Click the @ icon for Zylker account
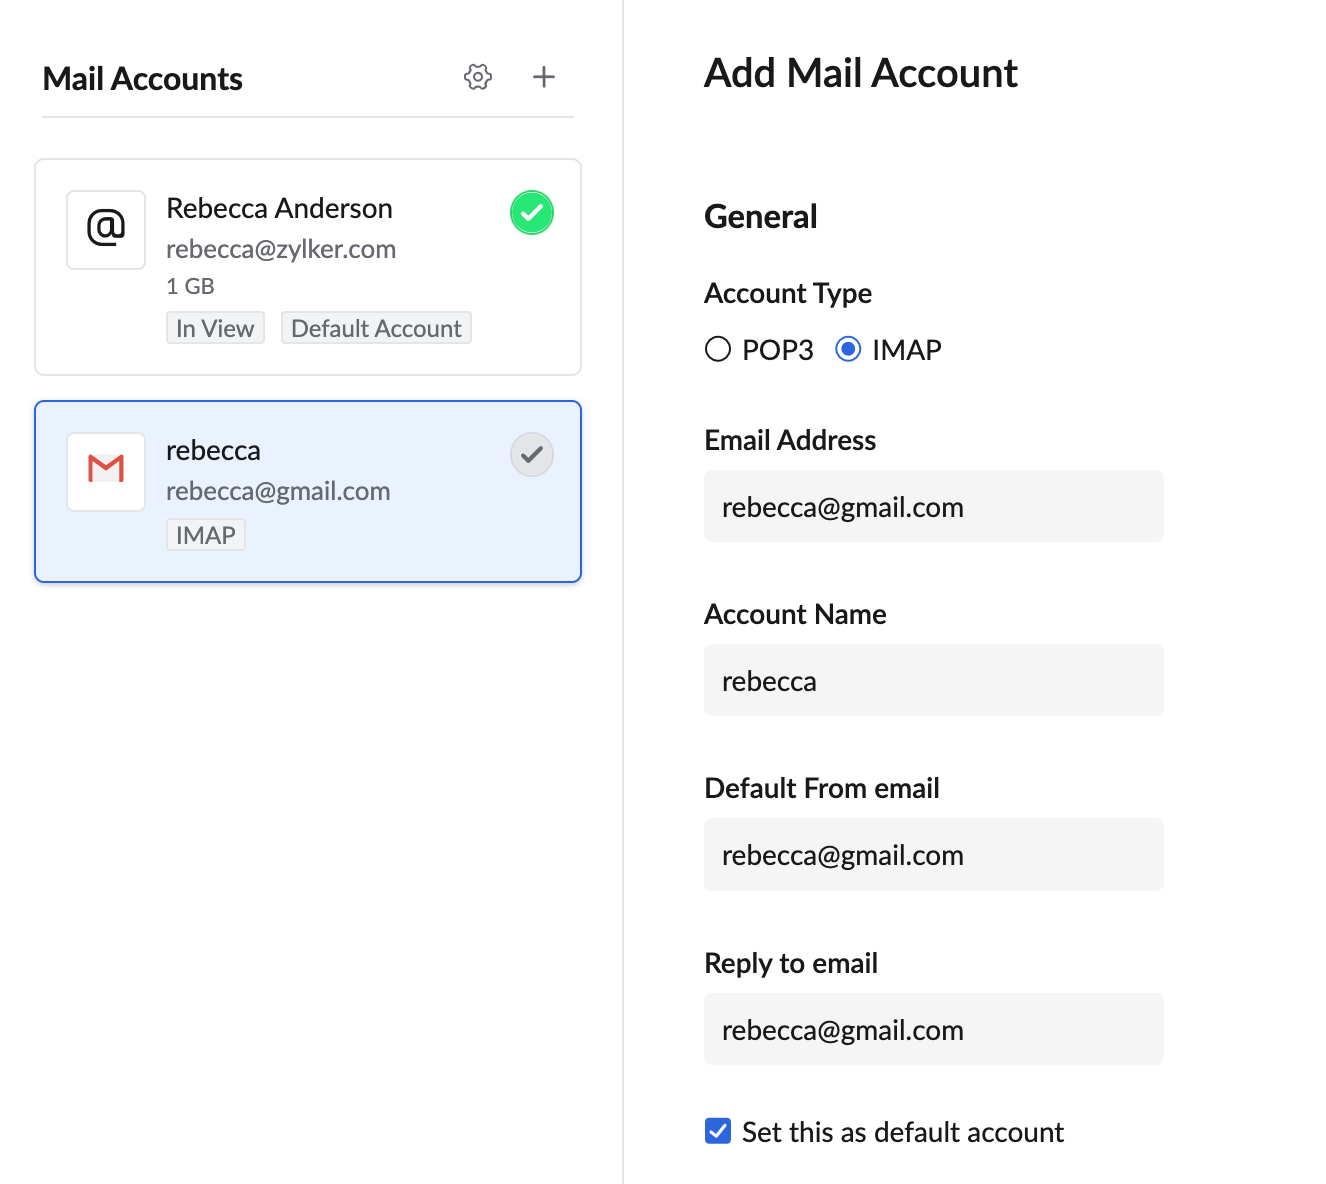Screen dimensions: 1326x1184 coord(106,230)
